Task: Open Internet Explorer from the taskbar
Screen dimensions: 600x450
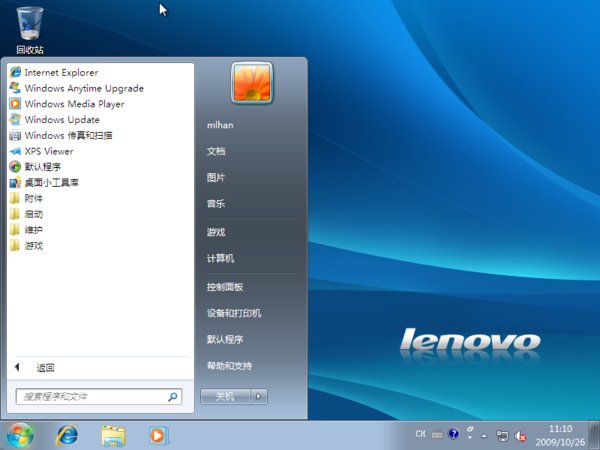Action: click(67, 435)
